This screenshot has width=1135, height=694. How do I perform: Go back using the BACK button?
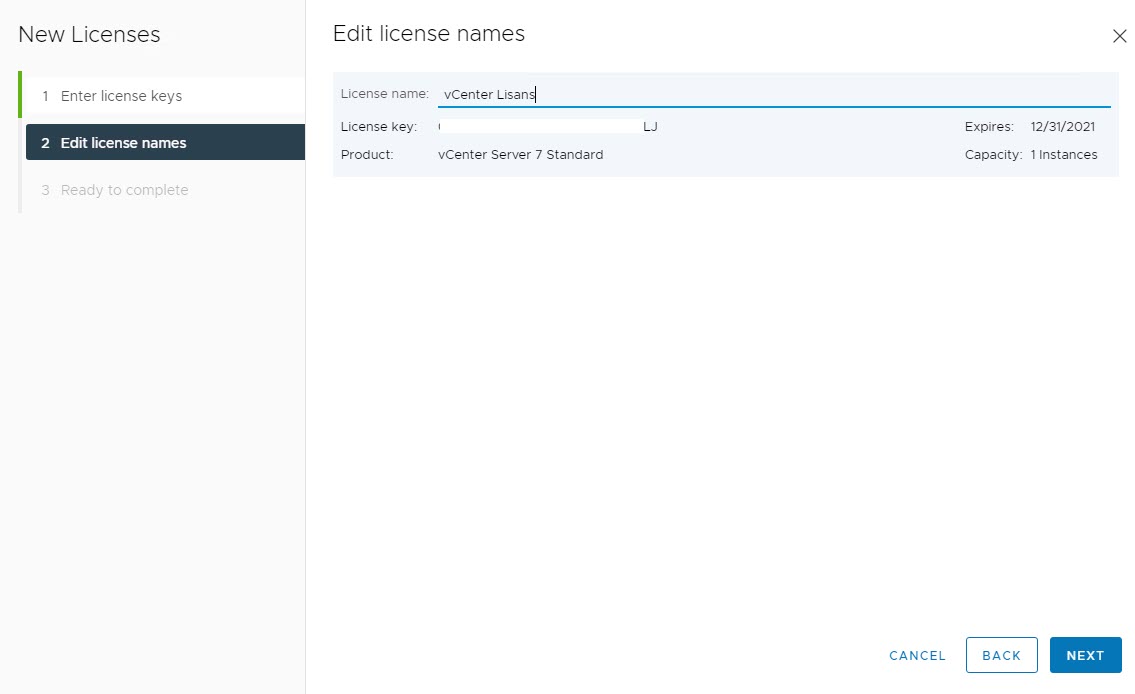pos(1001,655)
